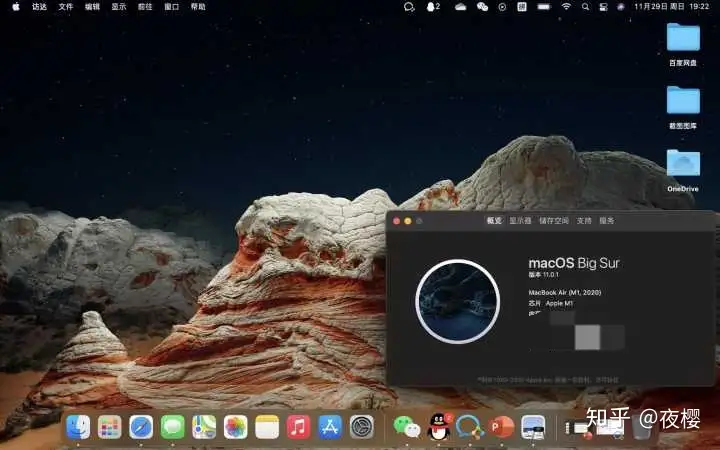Click the Big Sur circular logo image
This screenshot has width=720, height=450.
[458, 301]
